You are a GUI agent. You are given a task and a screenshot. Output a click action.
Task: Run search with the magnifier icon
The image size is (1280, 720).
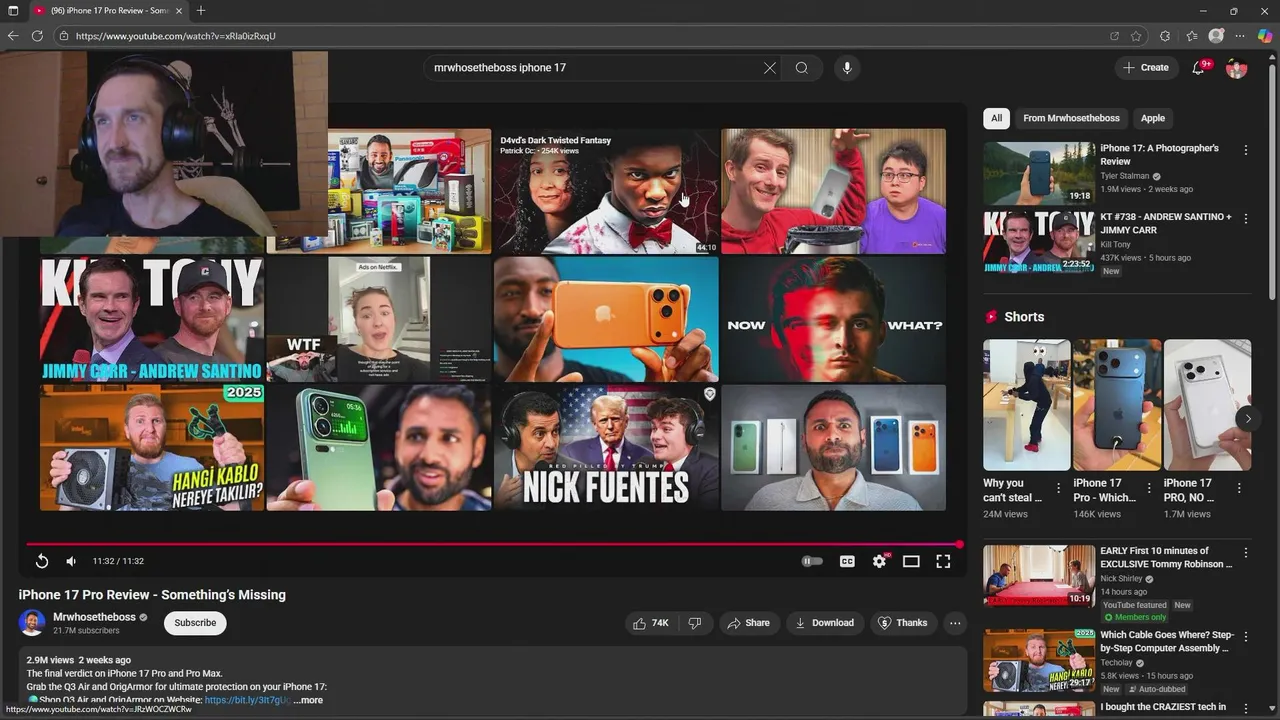[x=802, y=68]
